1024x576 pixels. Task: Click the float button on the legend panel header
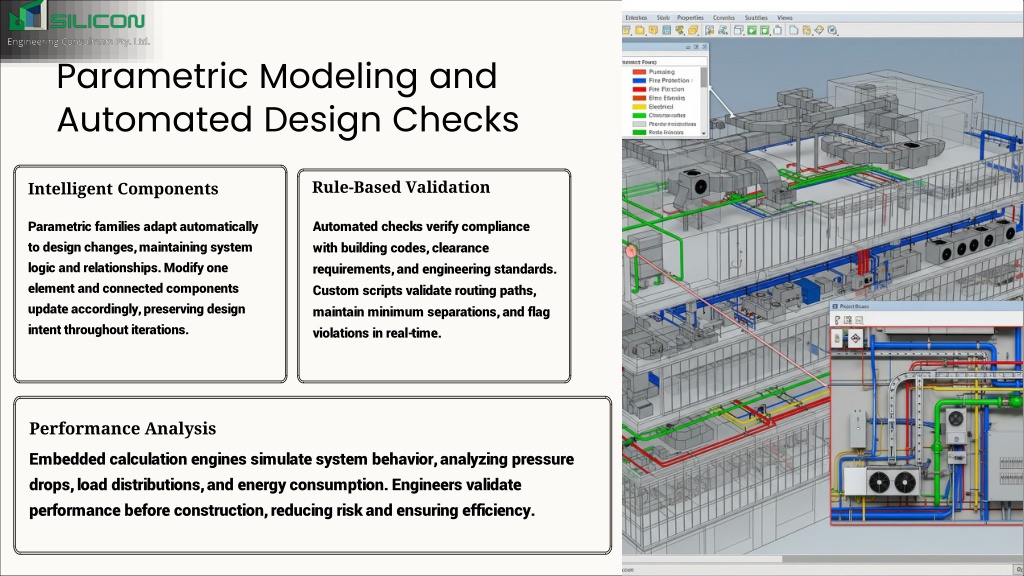pos(696,47)
